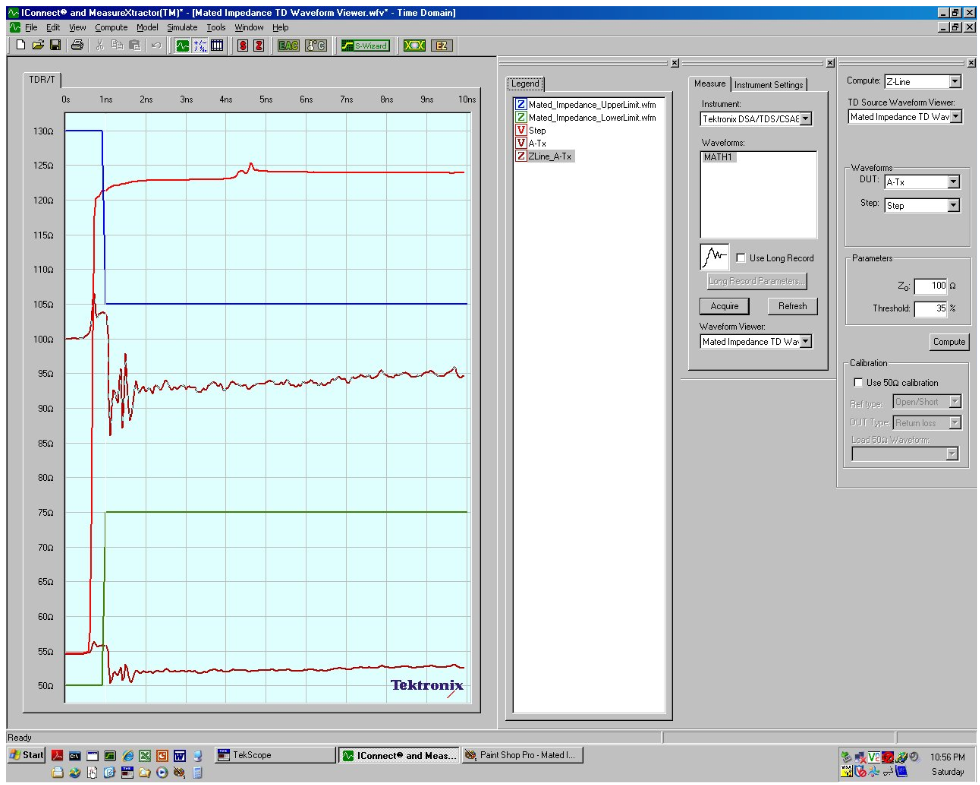Click the green eye-diagram toolbar icon
The image size is (980, 785).
pos(414,46)
